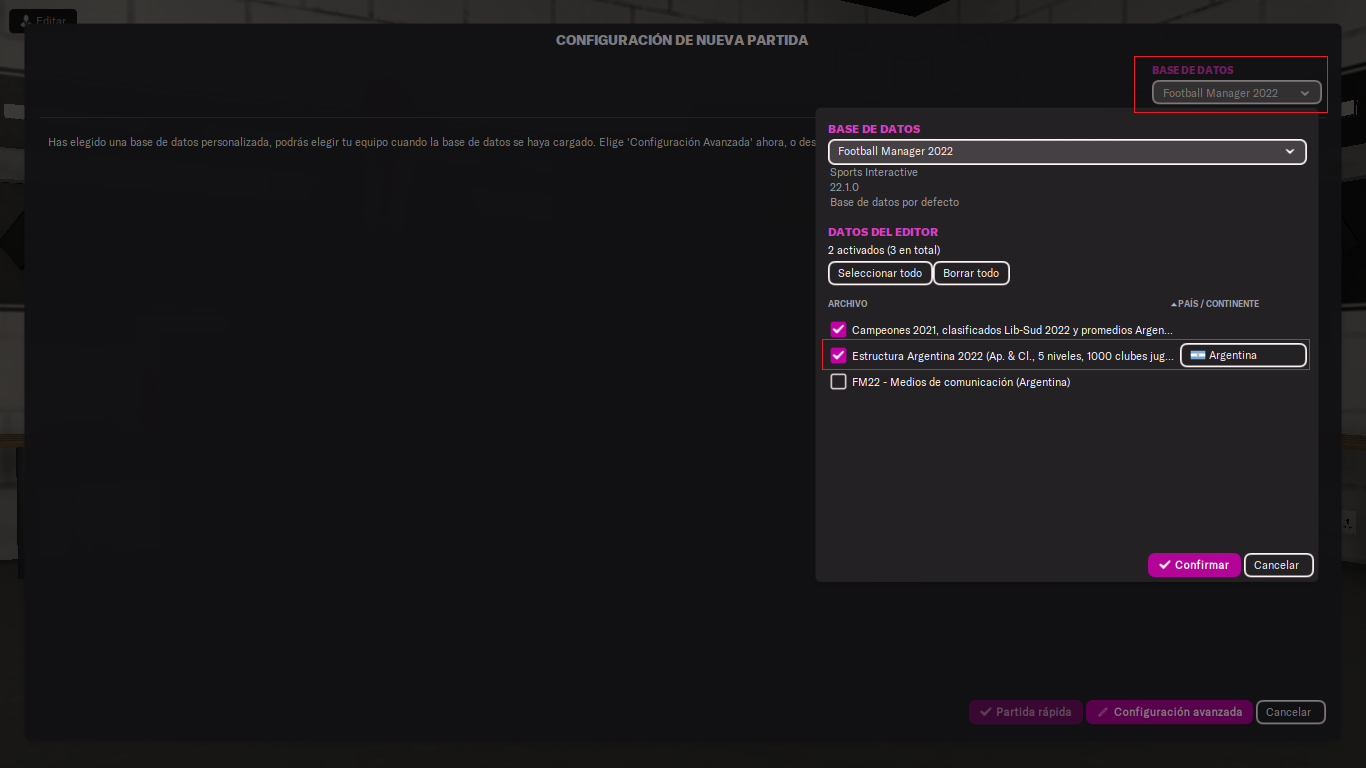The height and width of the screenshot is (768, 1366).
Task: Click the checkmark icon on Confirmar
Action: click(x=1164, y=565)
